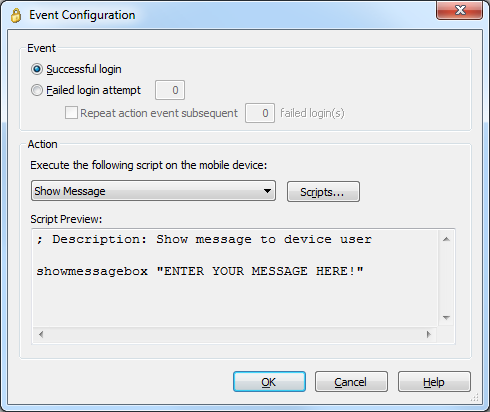Image resolution: width=490 pixels, height=412 pixels.
Task: Click the horizontal scroll right arrow
Action: point(429,334)
